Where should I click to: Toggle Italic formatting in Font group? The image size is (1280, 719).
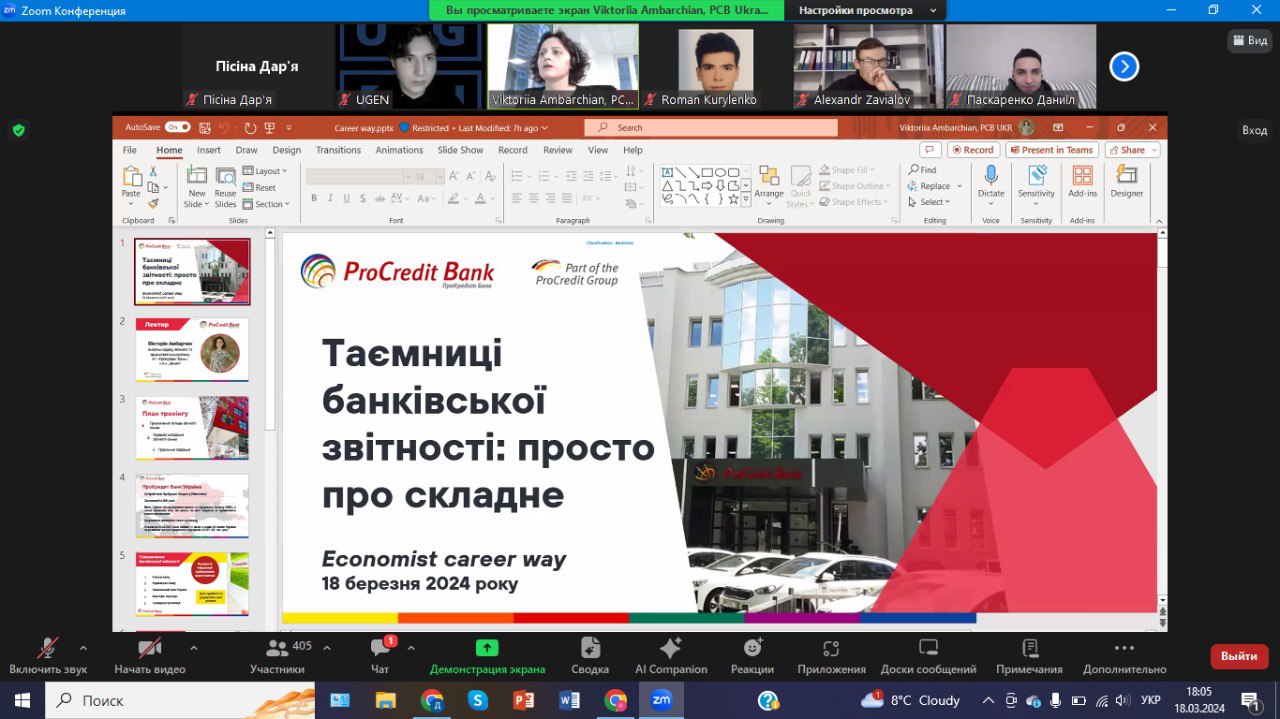(x=330, y=198)
